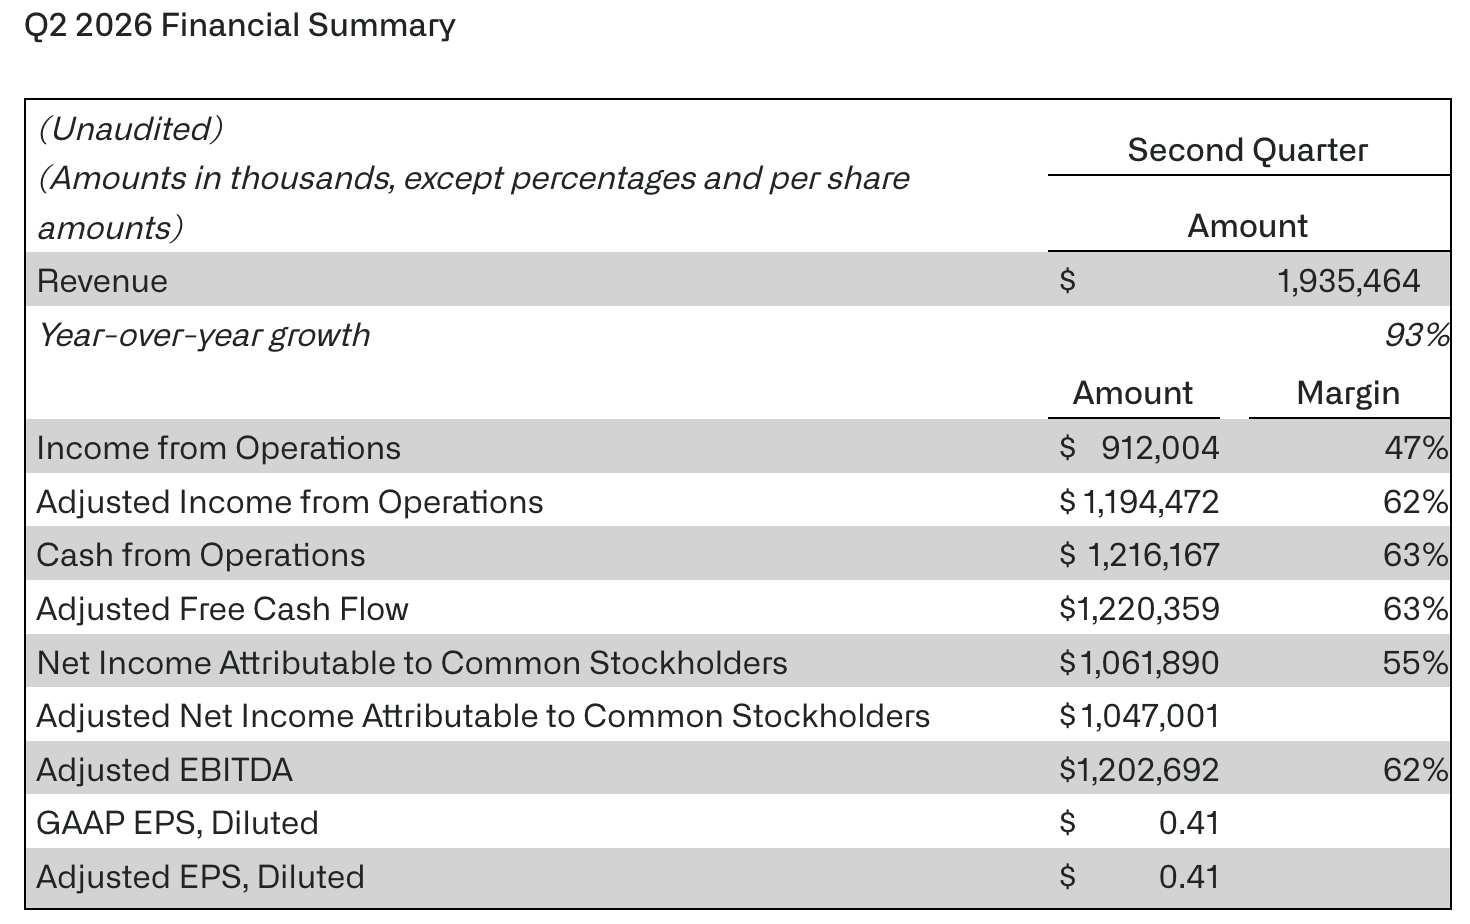This screenshot has width=1470, height=924.
Task: Select the 1,216,167 cash amount
Action: tap(1152, 556)
